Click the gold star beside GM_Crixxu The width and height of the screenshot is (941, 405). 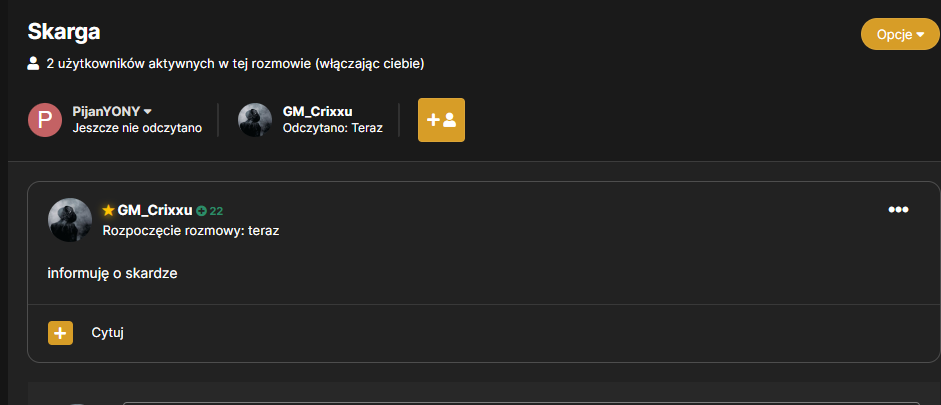pyautogui.click(x=109, y=210)
